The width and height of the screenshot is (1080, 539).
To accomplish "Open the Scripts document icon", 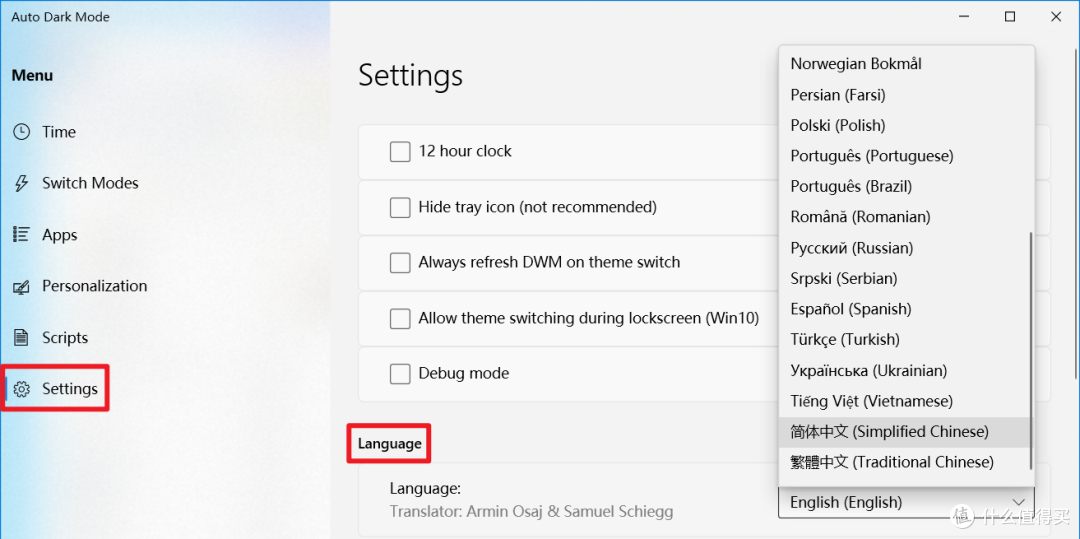I will click(x=22, y=338).
